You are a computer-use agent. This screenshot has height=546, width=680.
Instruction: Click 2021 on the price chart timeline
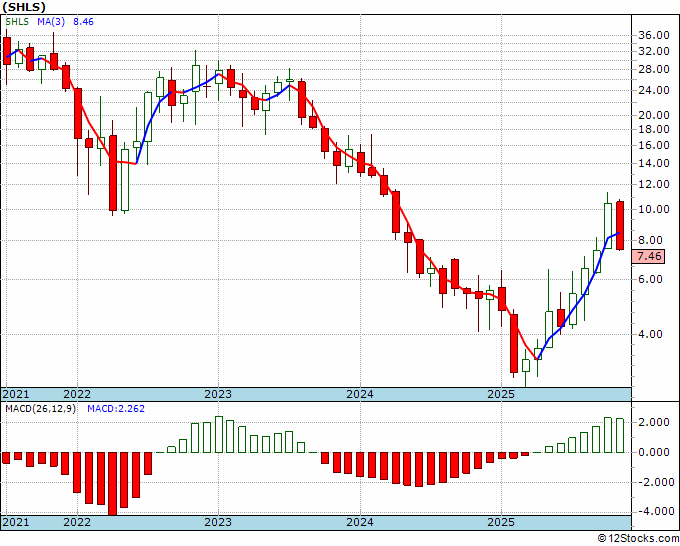16,394
